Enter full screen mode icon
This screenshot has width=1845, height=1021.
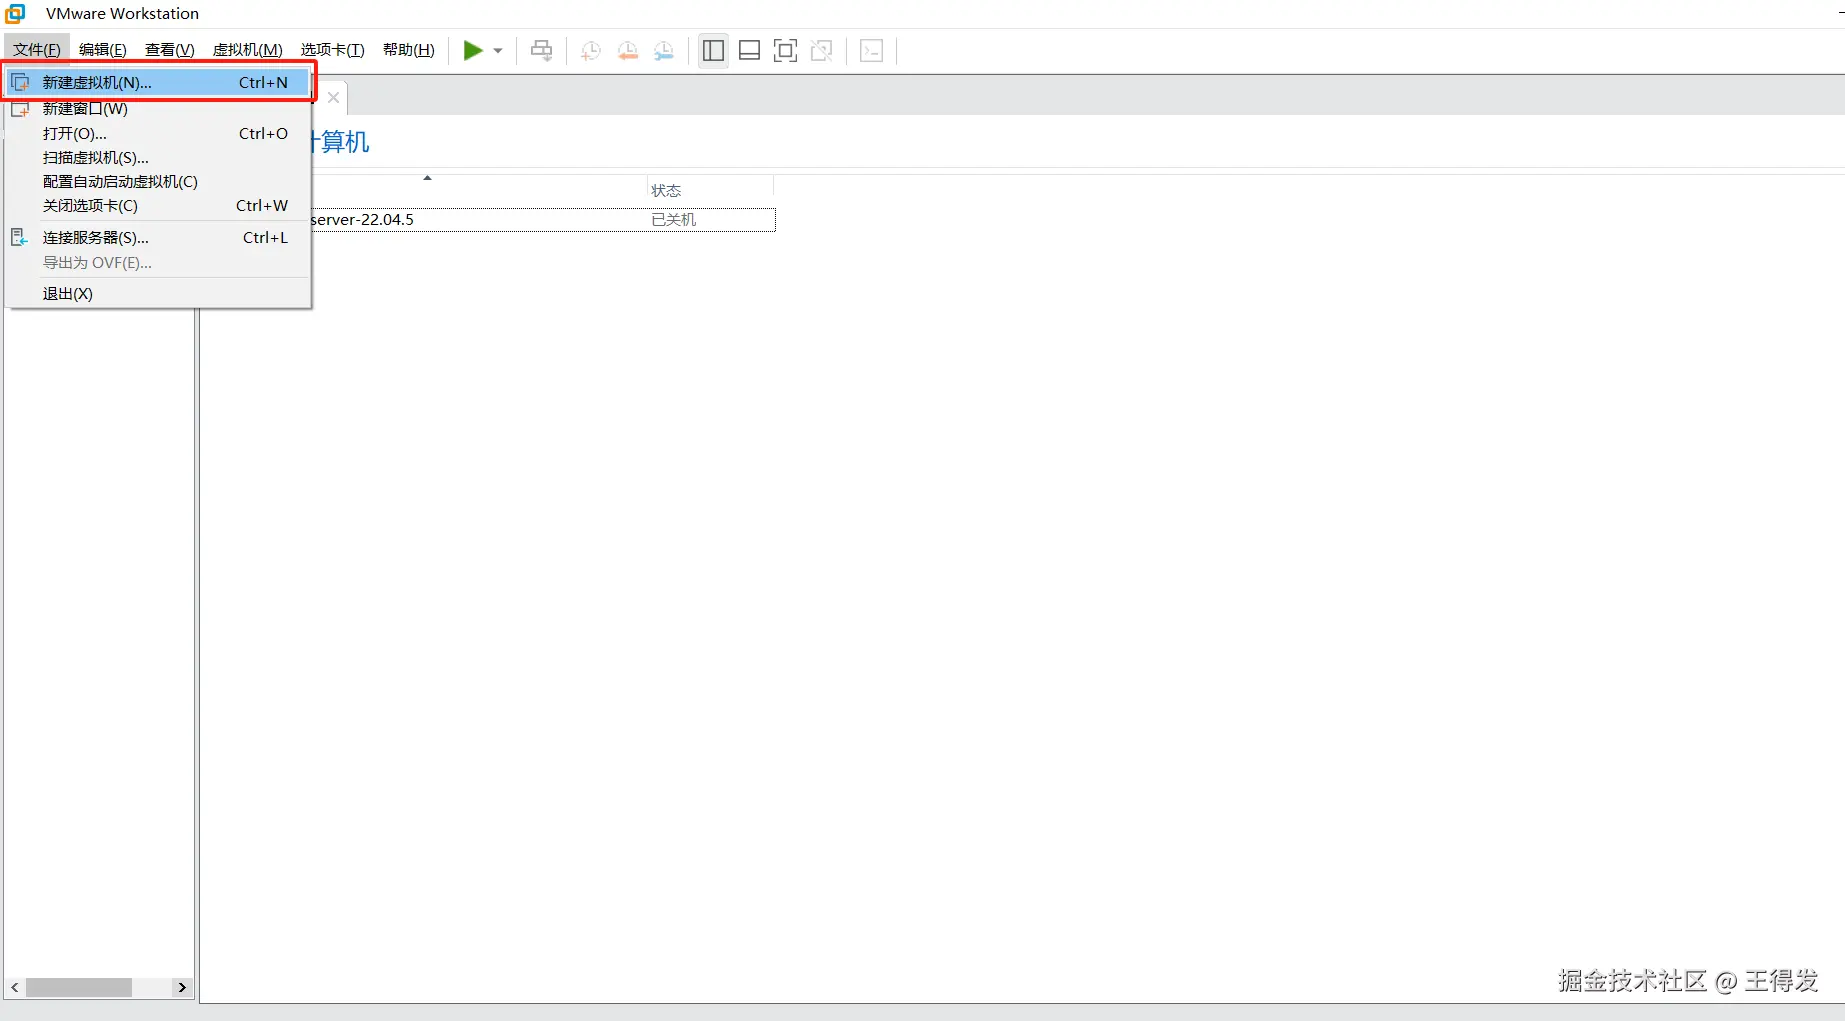pos(785,50)
